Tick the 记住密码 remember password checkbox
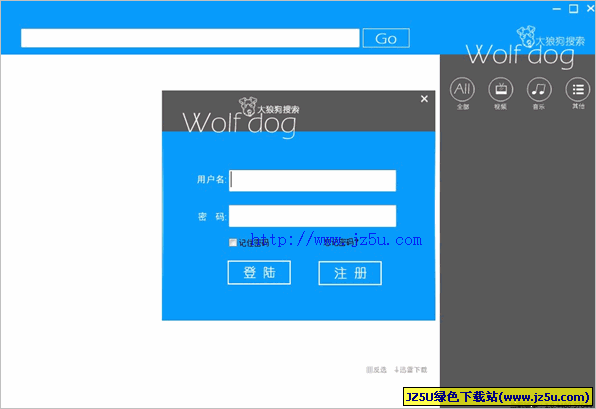Image resolution: width=596 pixels, height=409 pixels. coord(233,242)
